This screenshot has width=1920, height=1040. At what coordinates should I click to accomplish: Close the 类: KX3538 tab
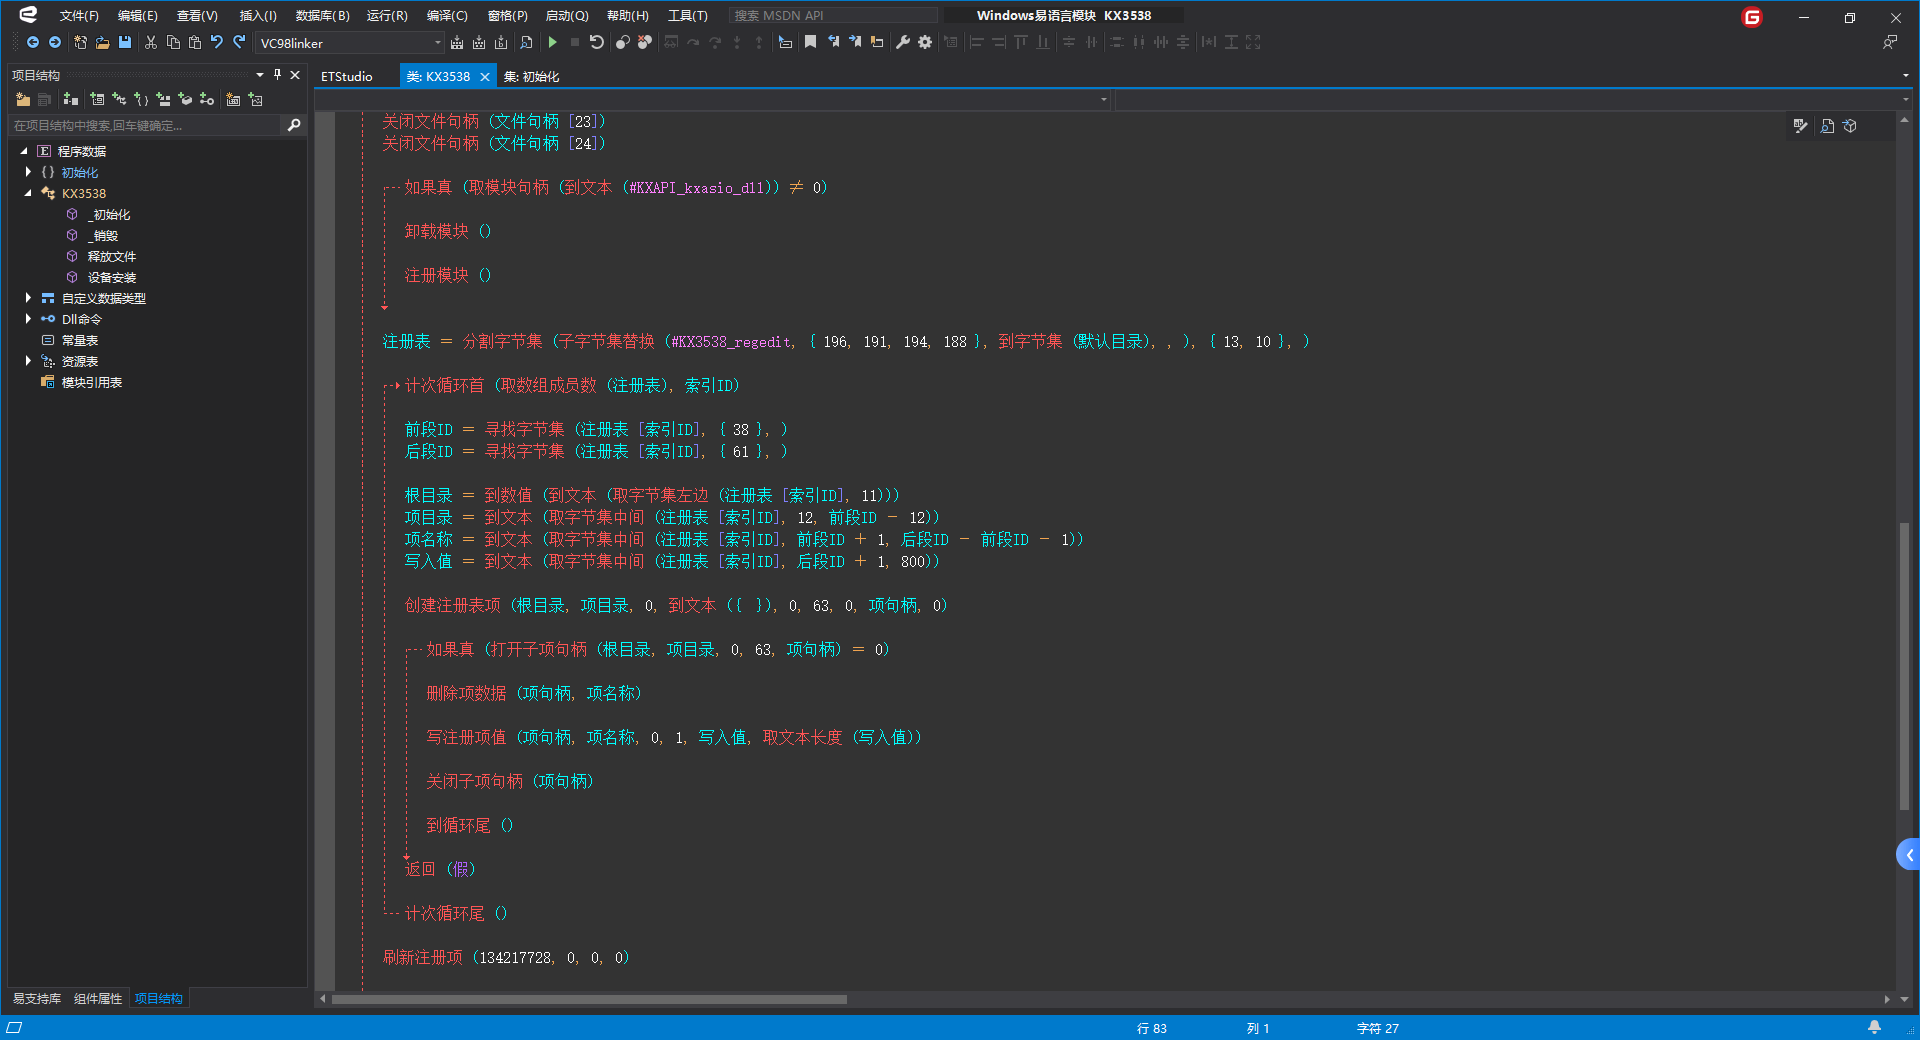click(x=485, y=77)
